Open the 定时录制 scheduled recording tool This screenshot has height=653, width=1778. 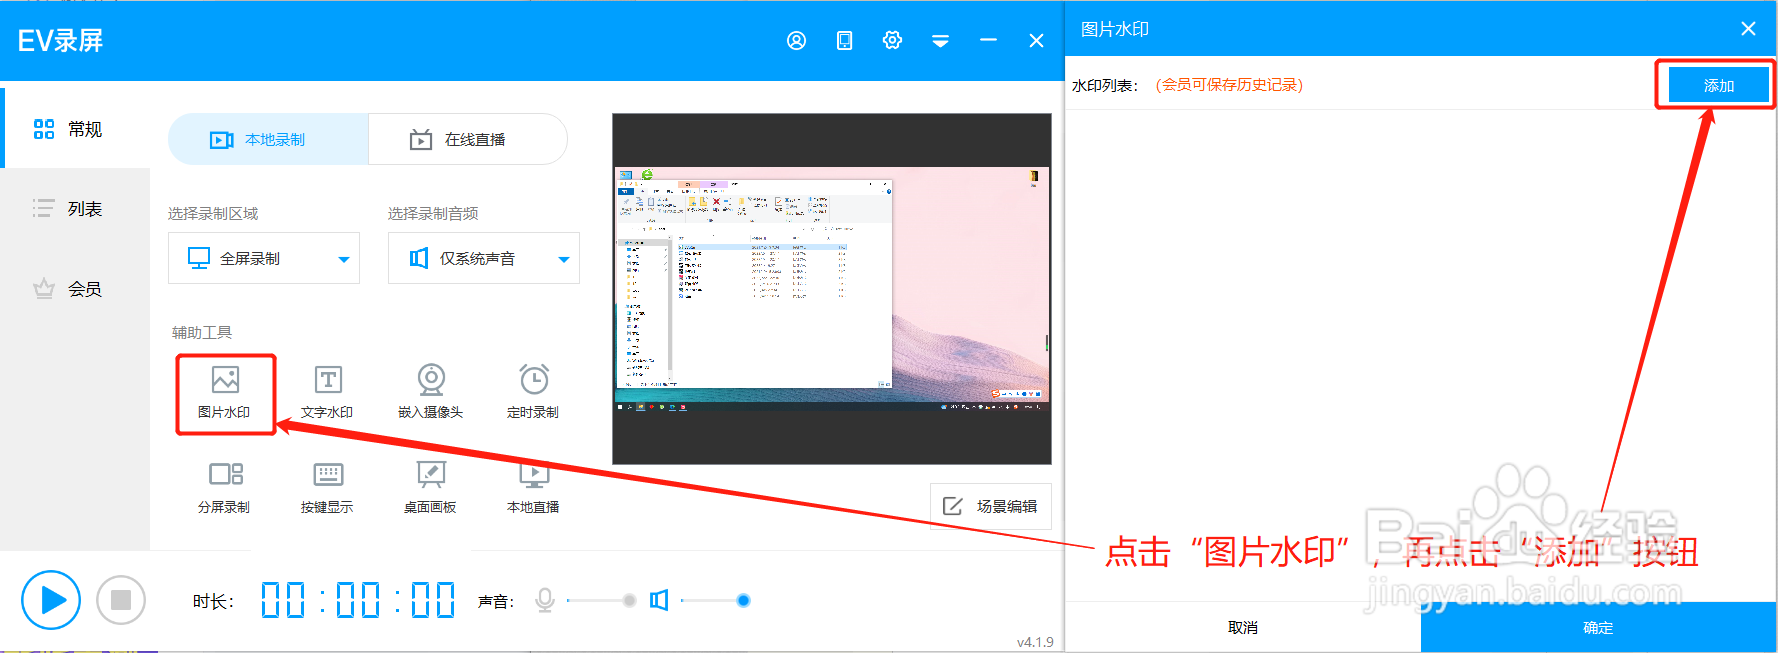[x=533, y=393]
